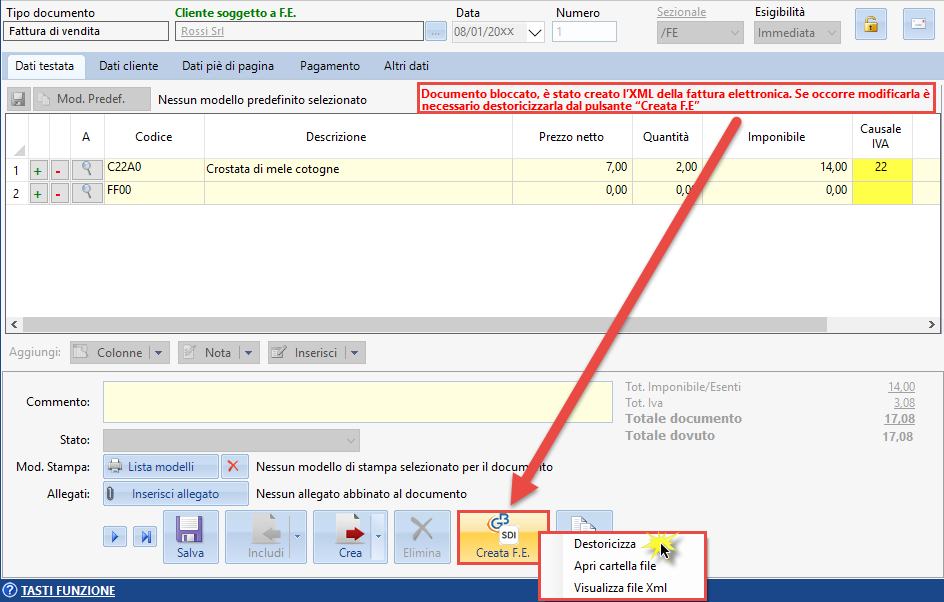Click the magnifier icon on row 2
Image resolution: width=944 pixels, height=602 pixels.
tap(87, 193)
